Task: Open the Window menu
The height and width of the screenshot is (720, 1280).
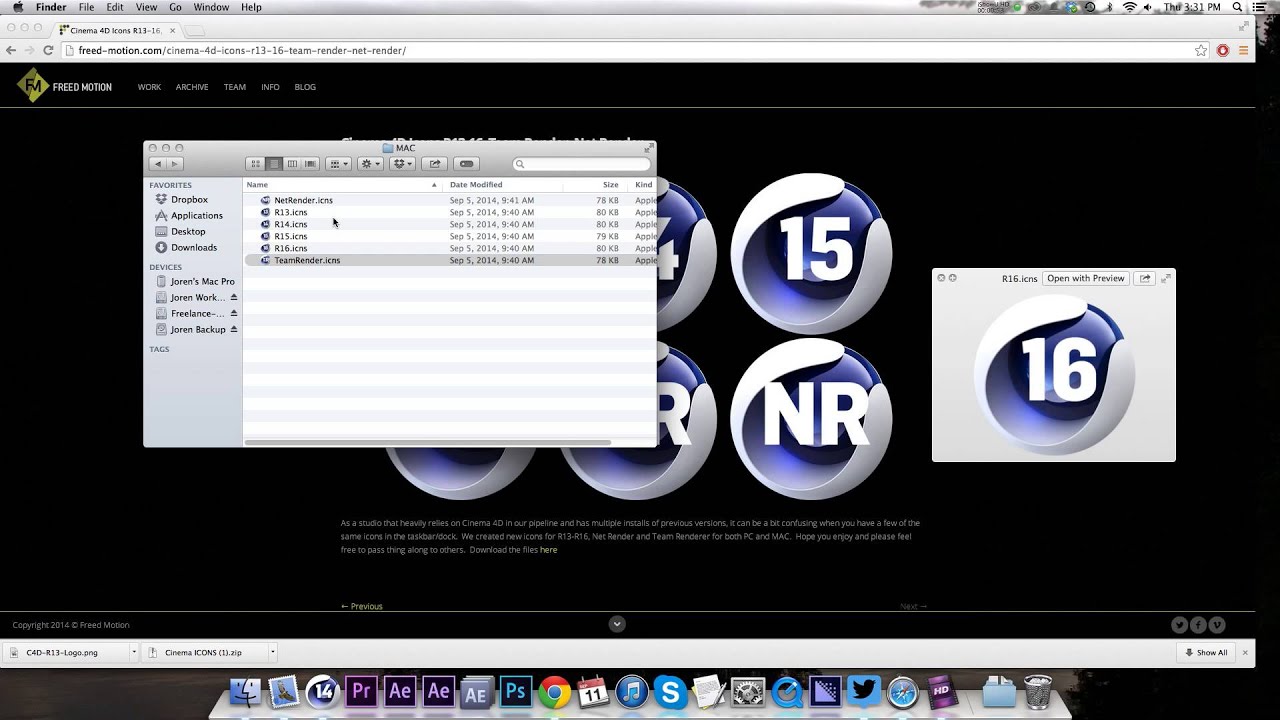Action: click(x=211, y=7)
